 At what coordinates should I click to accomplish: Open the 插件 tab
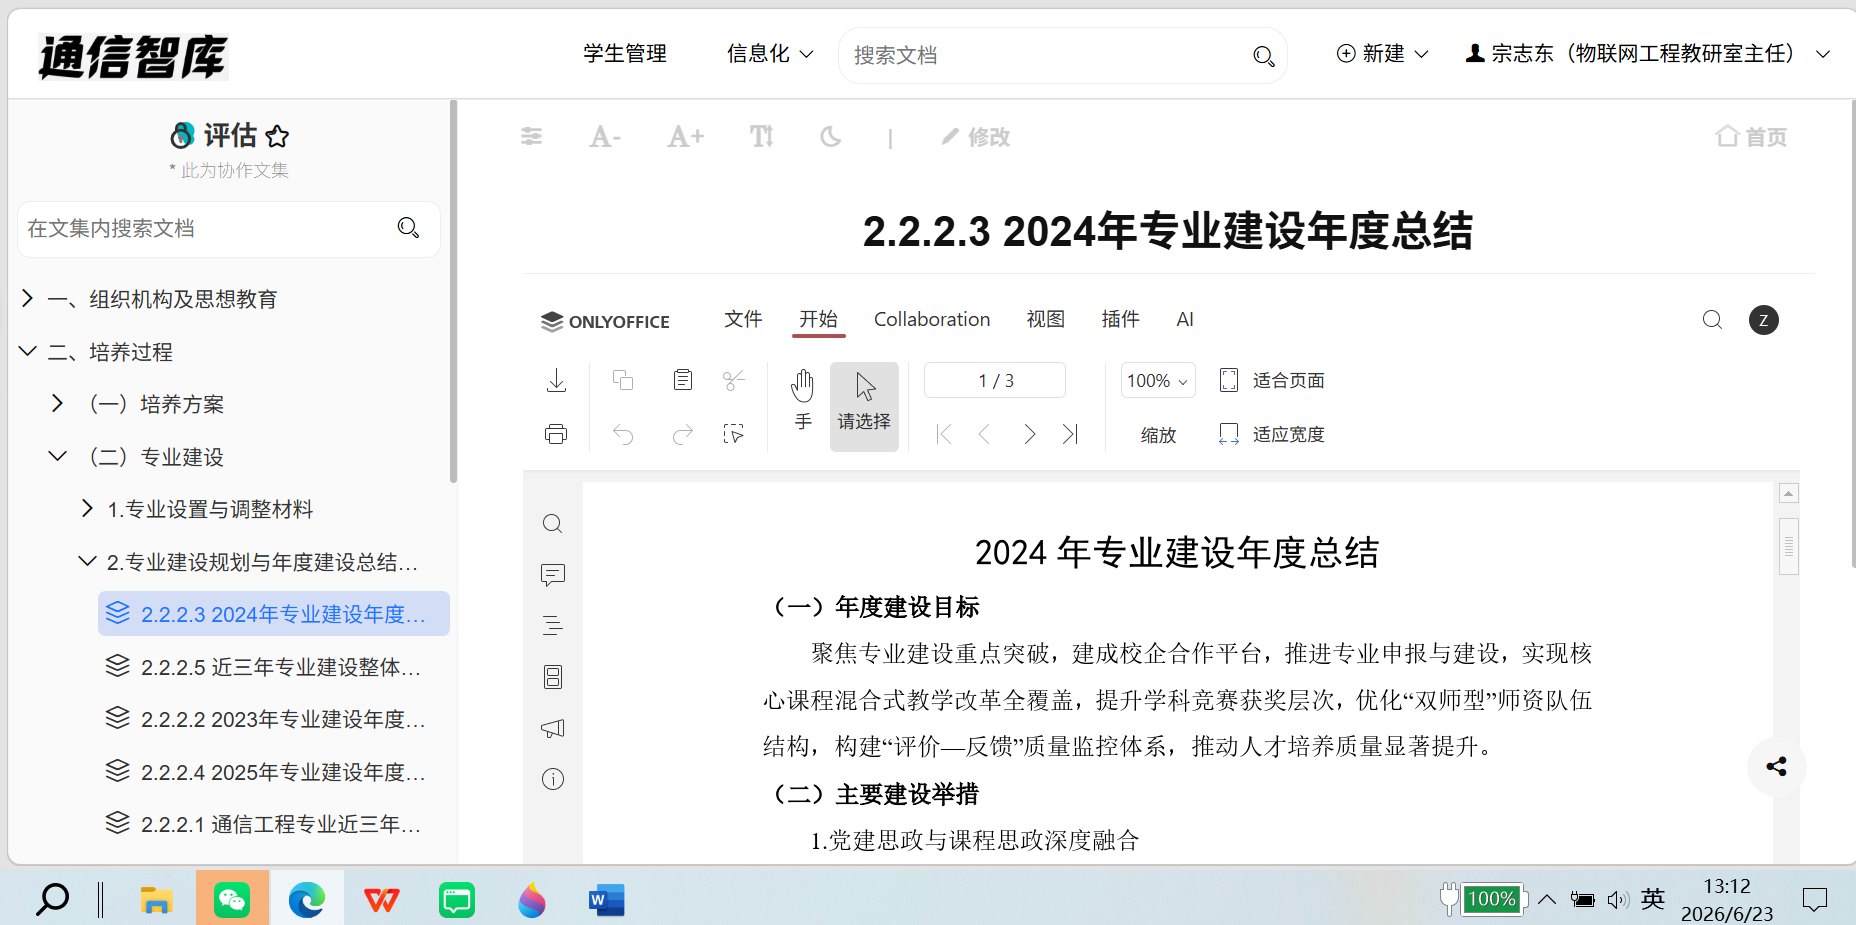[x=1120, y=319]
